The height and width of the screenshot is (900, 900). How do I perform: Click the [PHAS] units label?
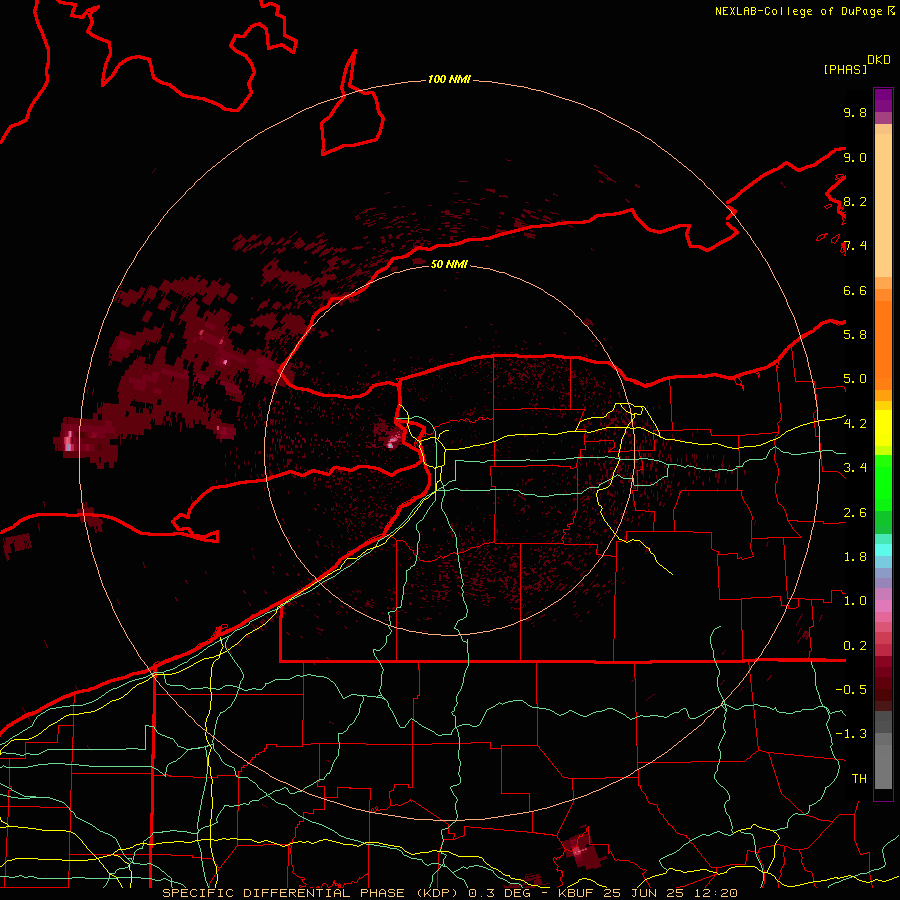845,69
